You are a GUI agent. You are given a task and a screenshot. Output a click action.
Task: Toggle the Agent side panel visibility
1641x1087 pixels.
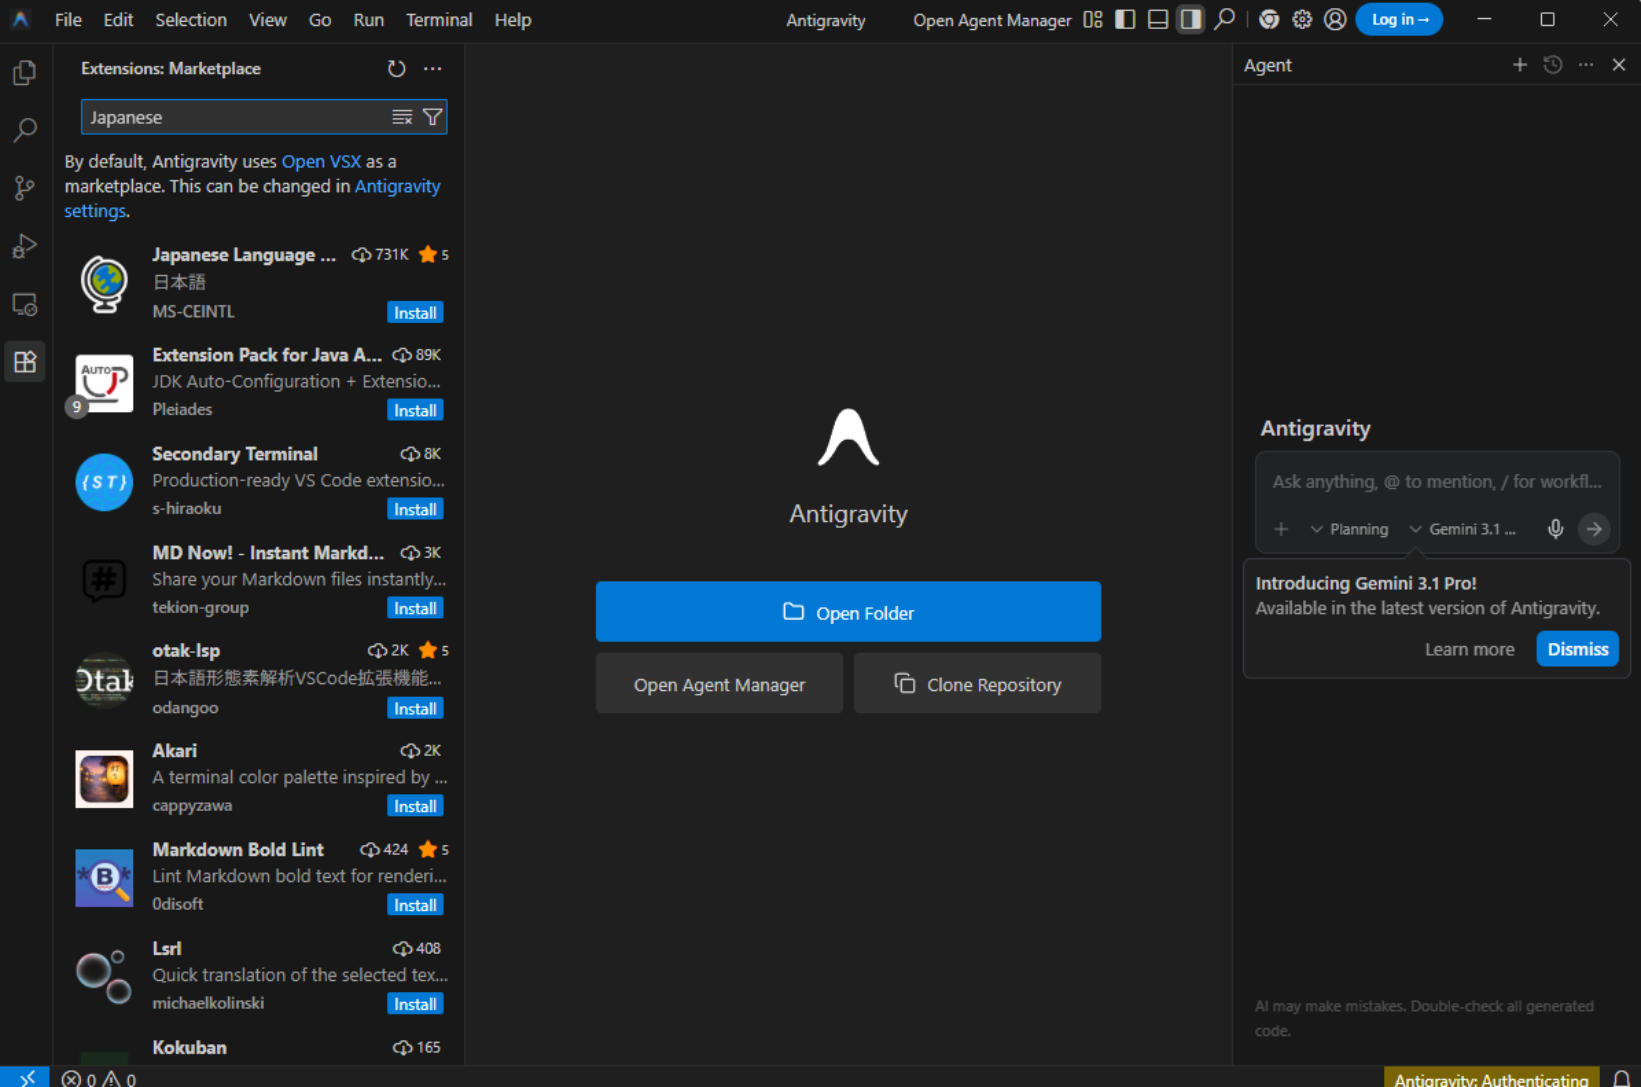point(1190,19)
